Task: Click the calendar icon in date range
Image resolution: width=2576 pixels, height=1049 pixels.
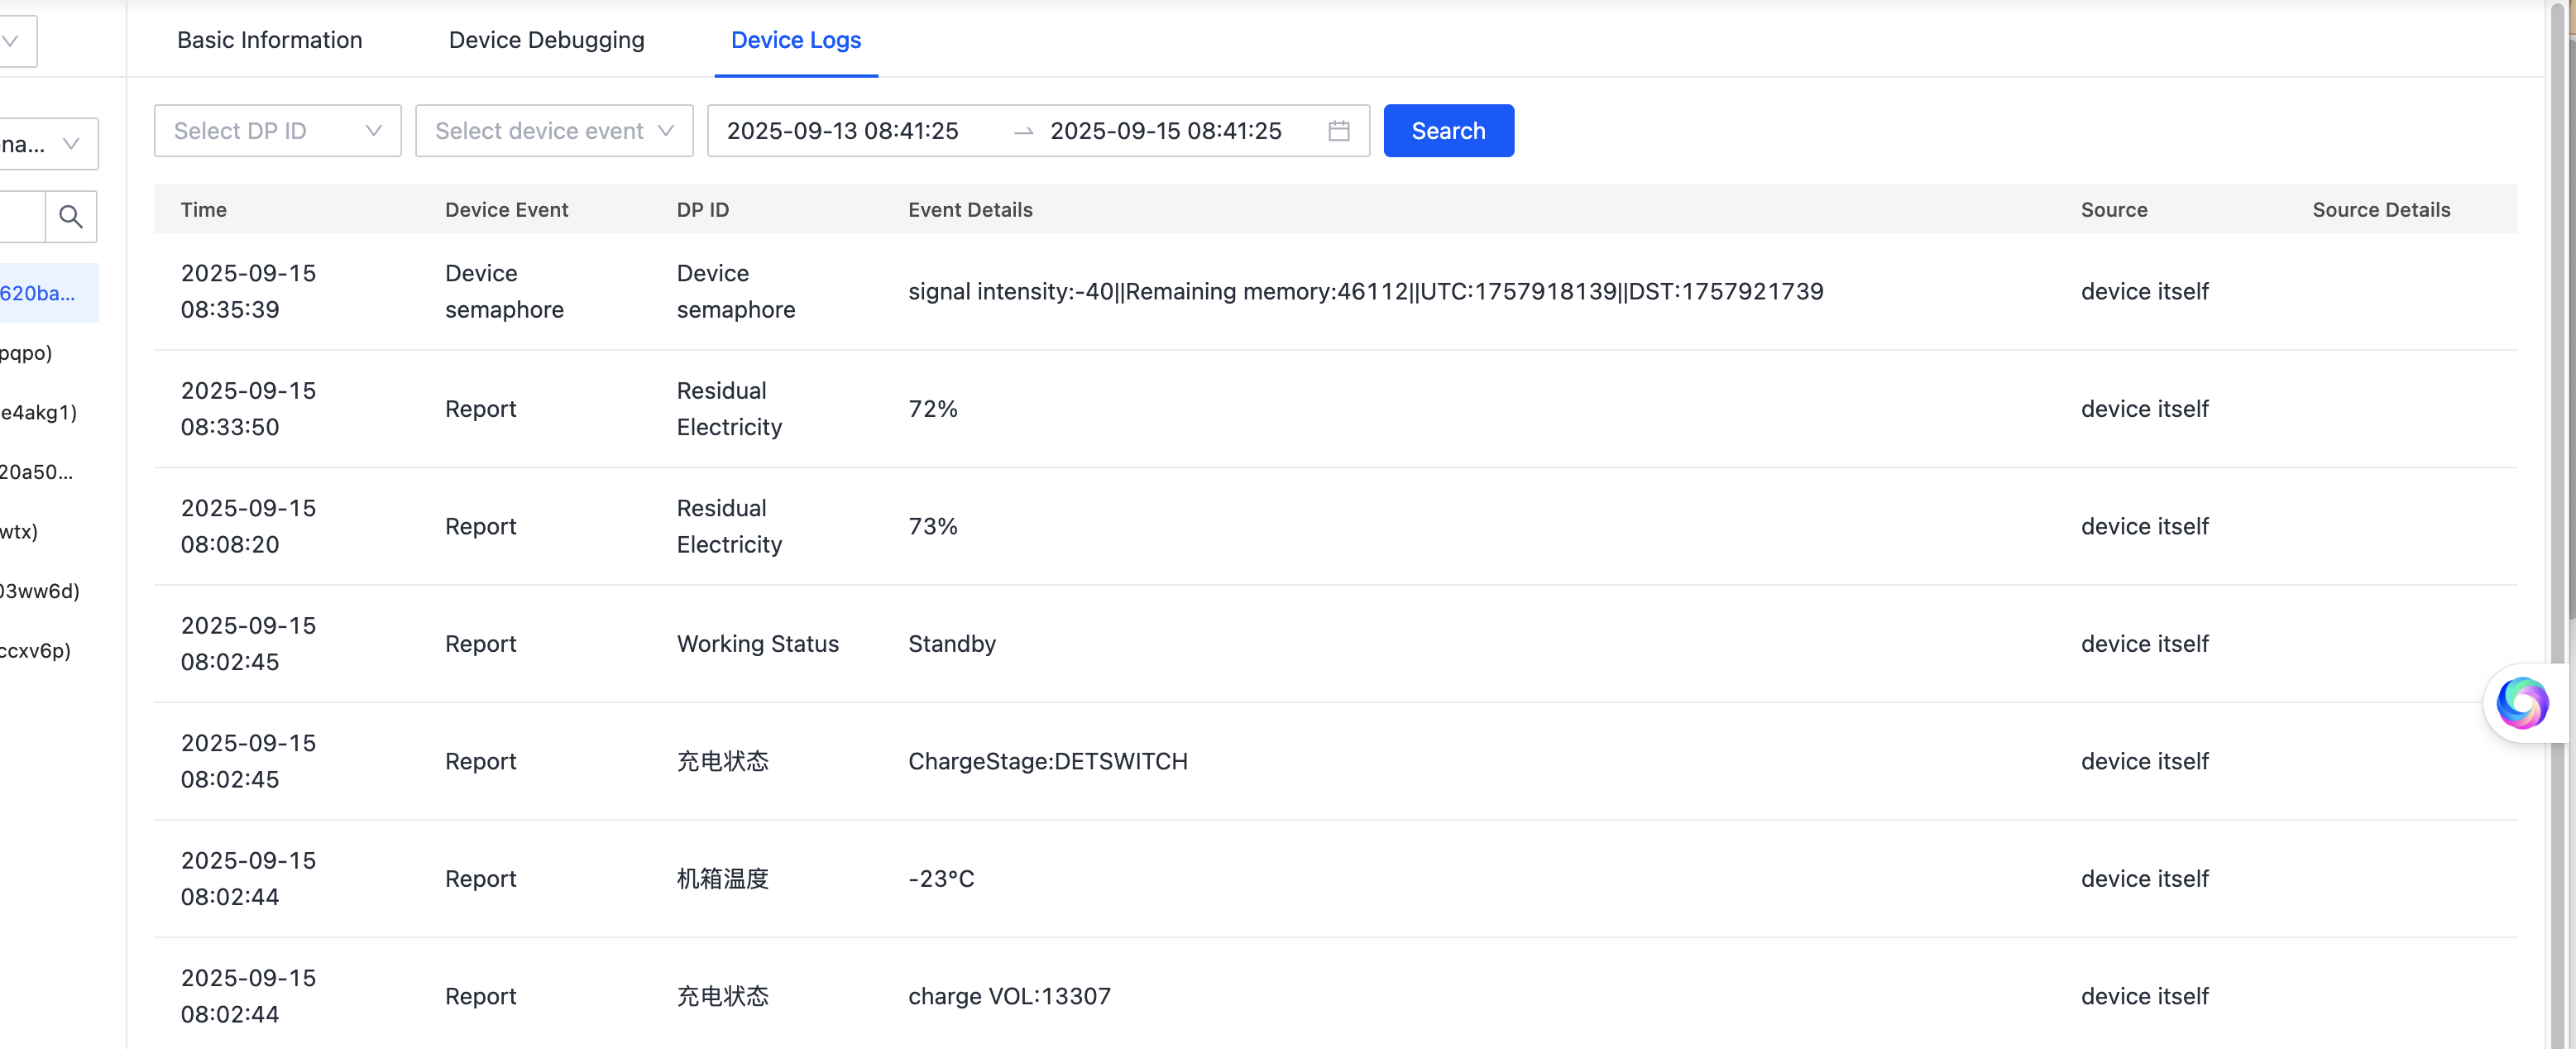Action: click(x=1338, y=131)
